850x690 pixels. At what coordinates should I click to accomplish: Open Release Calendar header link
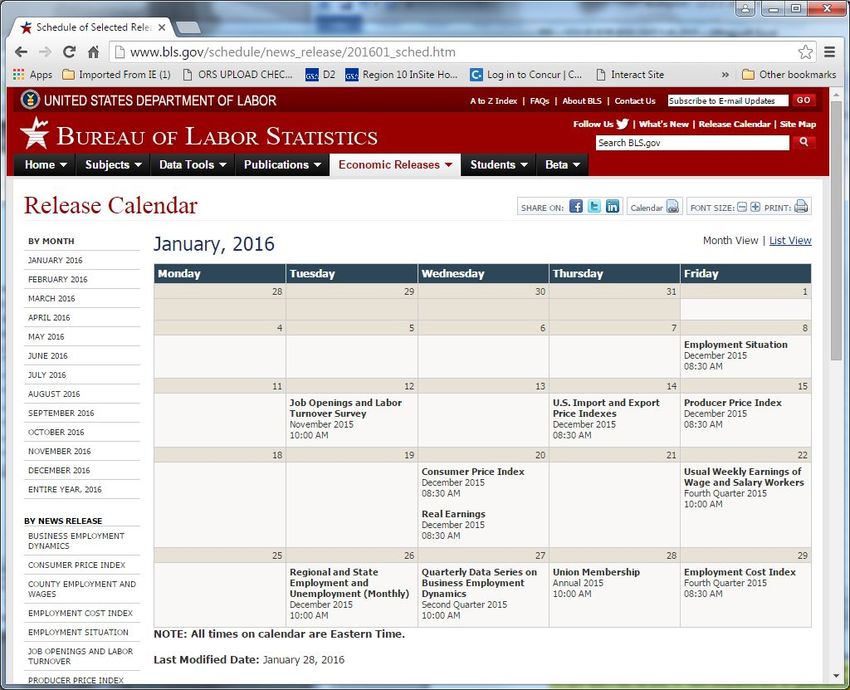[734, 124]
